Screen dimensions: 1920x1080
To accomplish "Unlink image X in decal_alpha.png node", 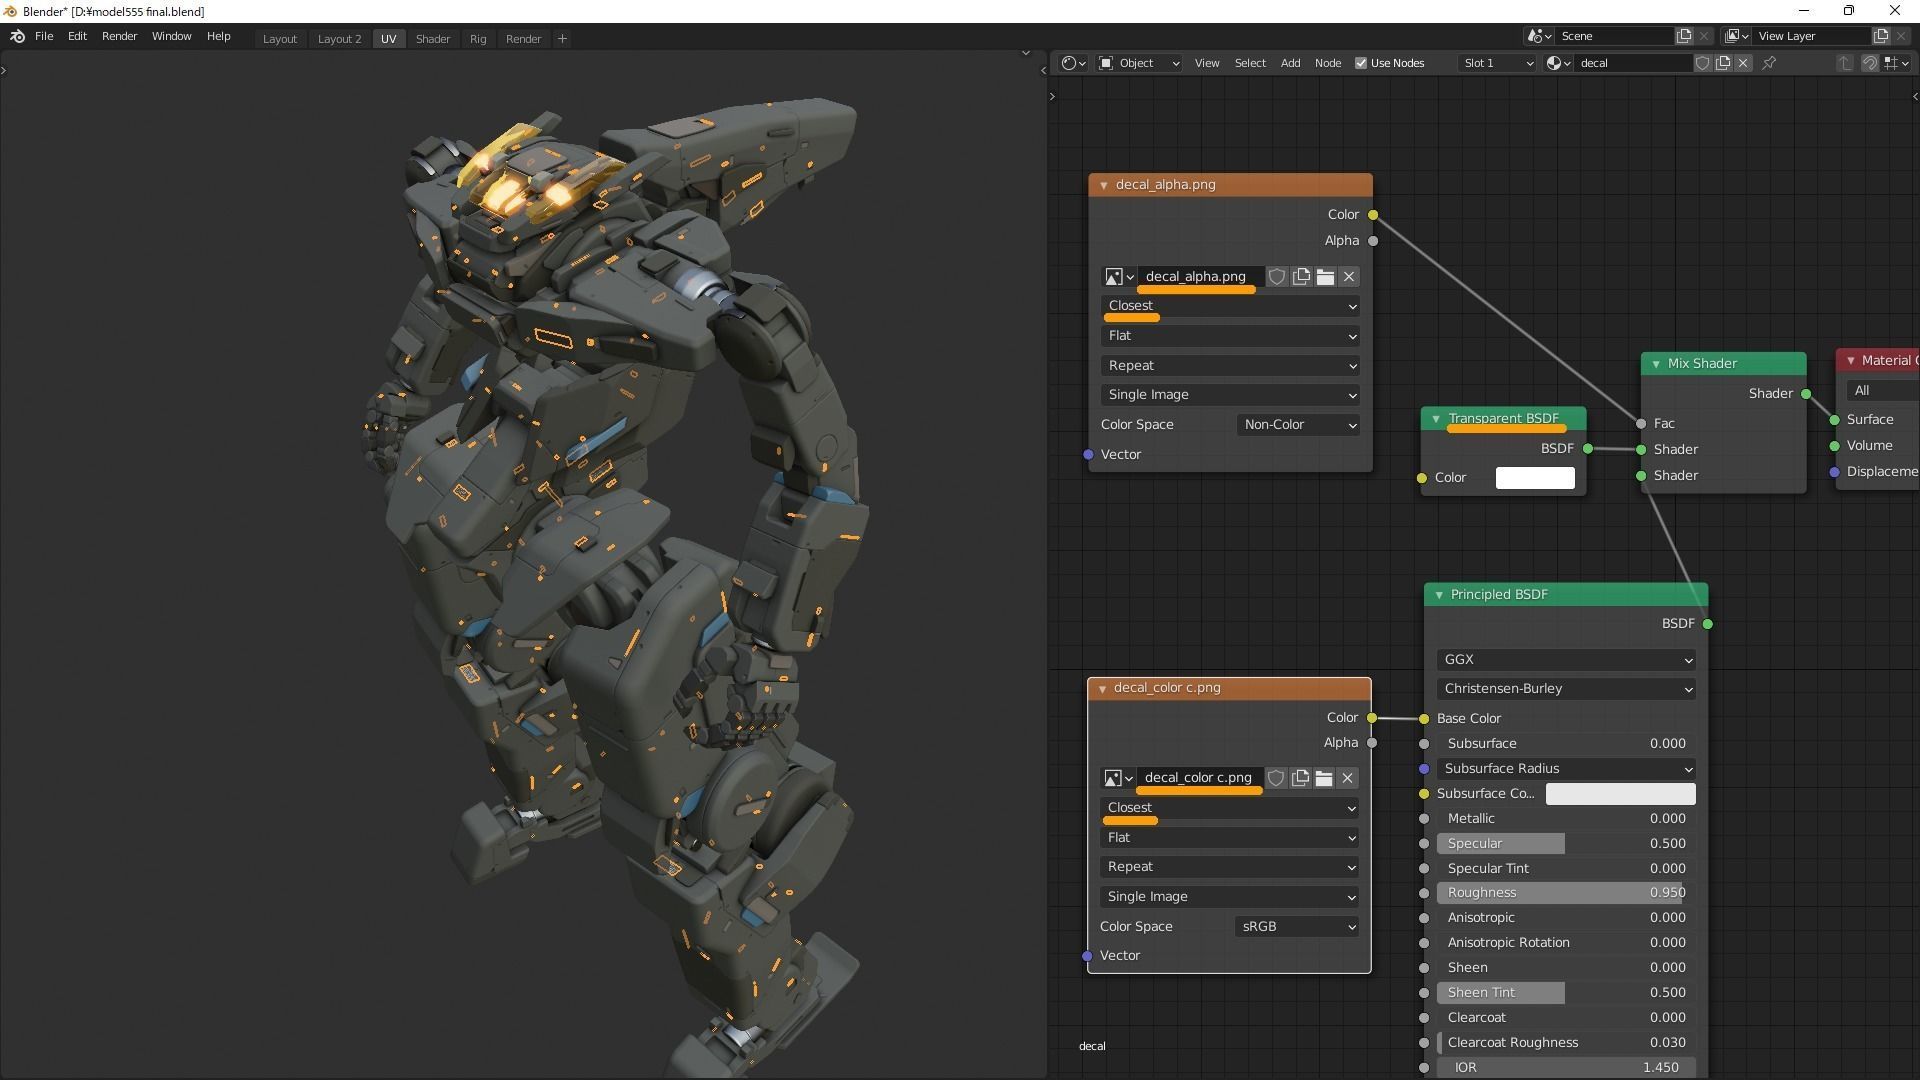I will (x=1349, y=277).
